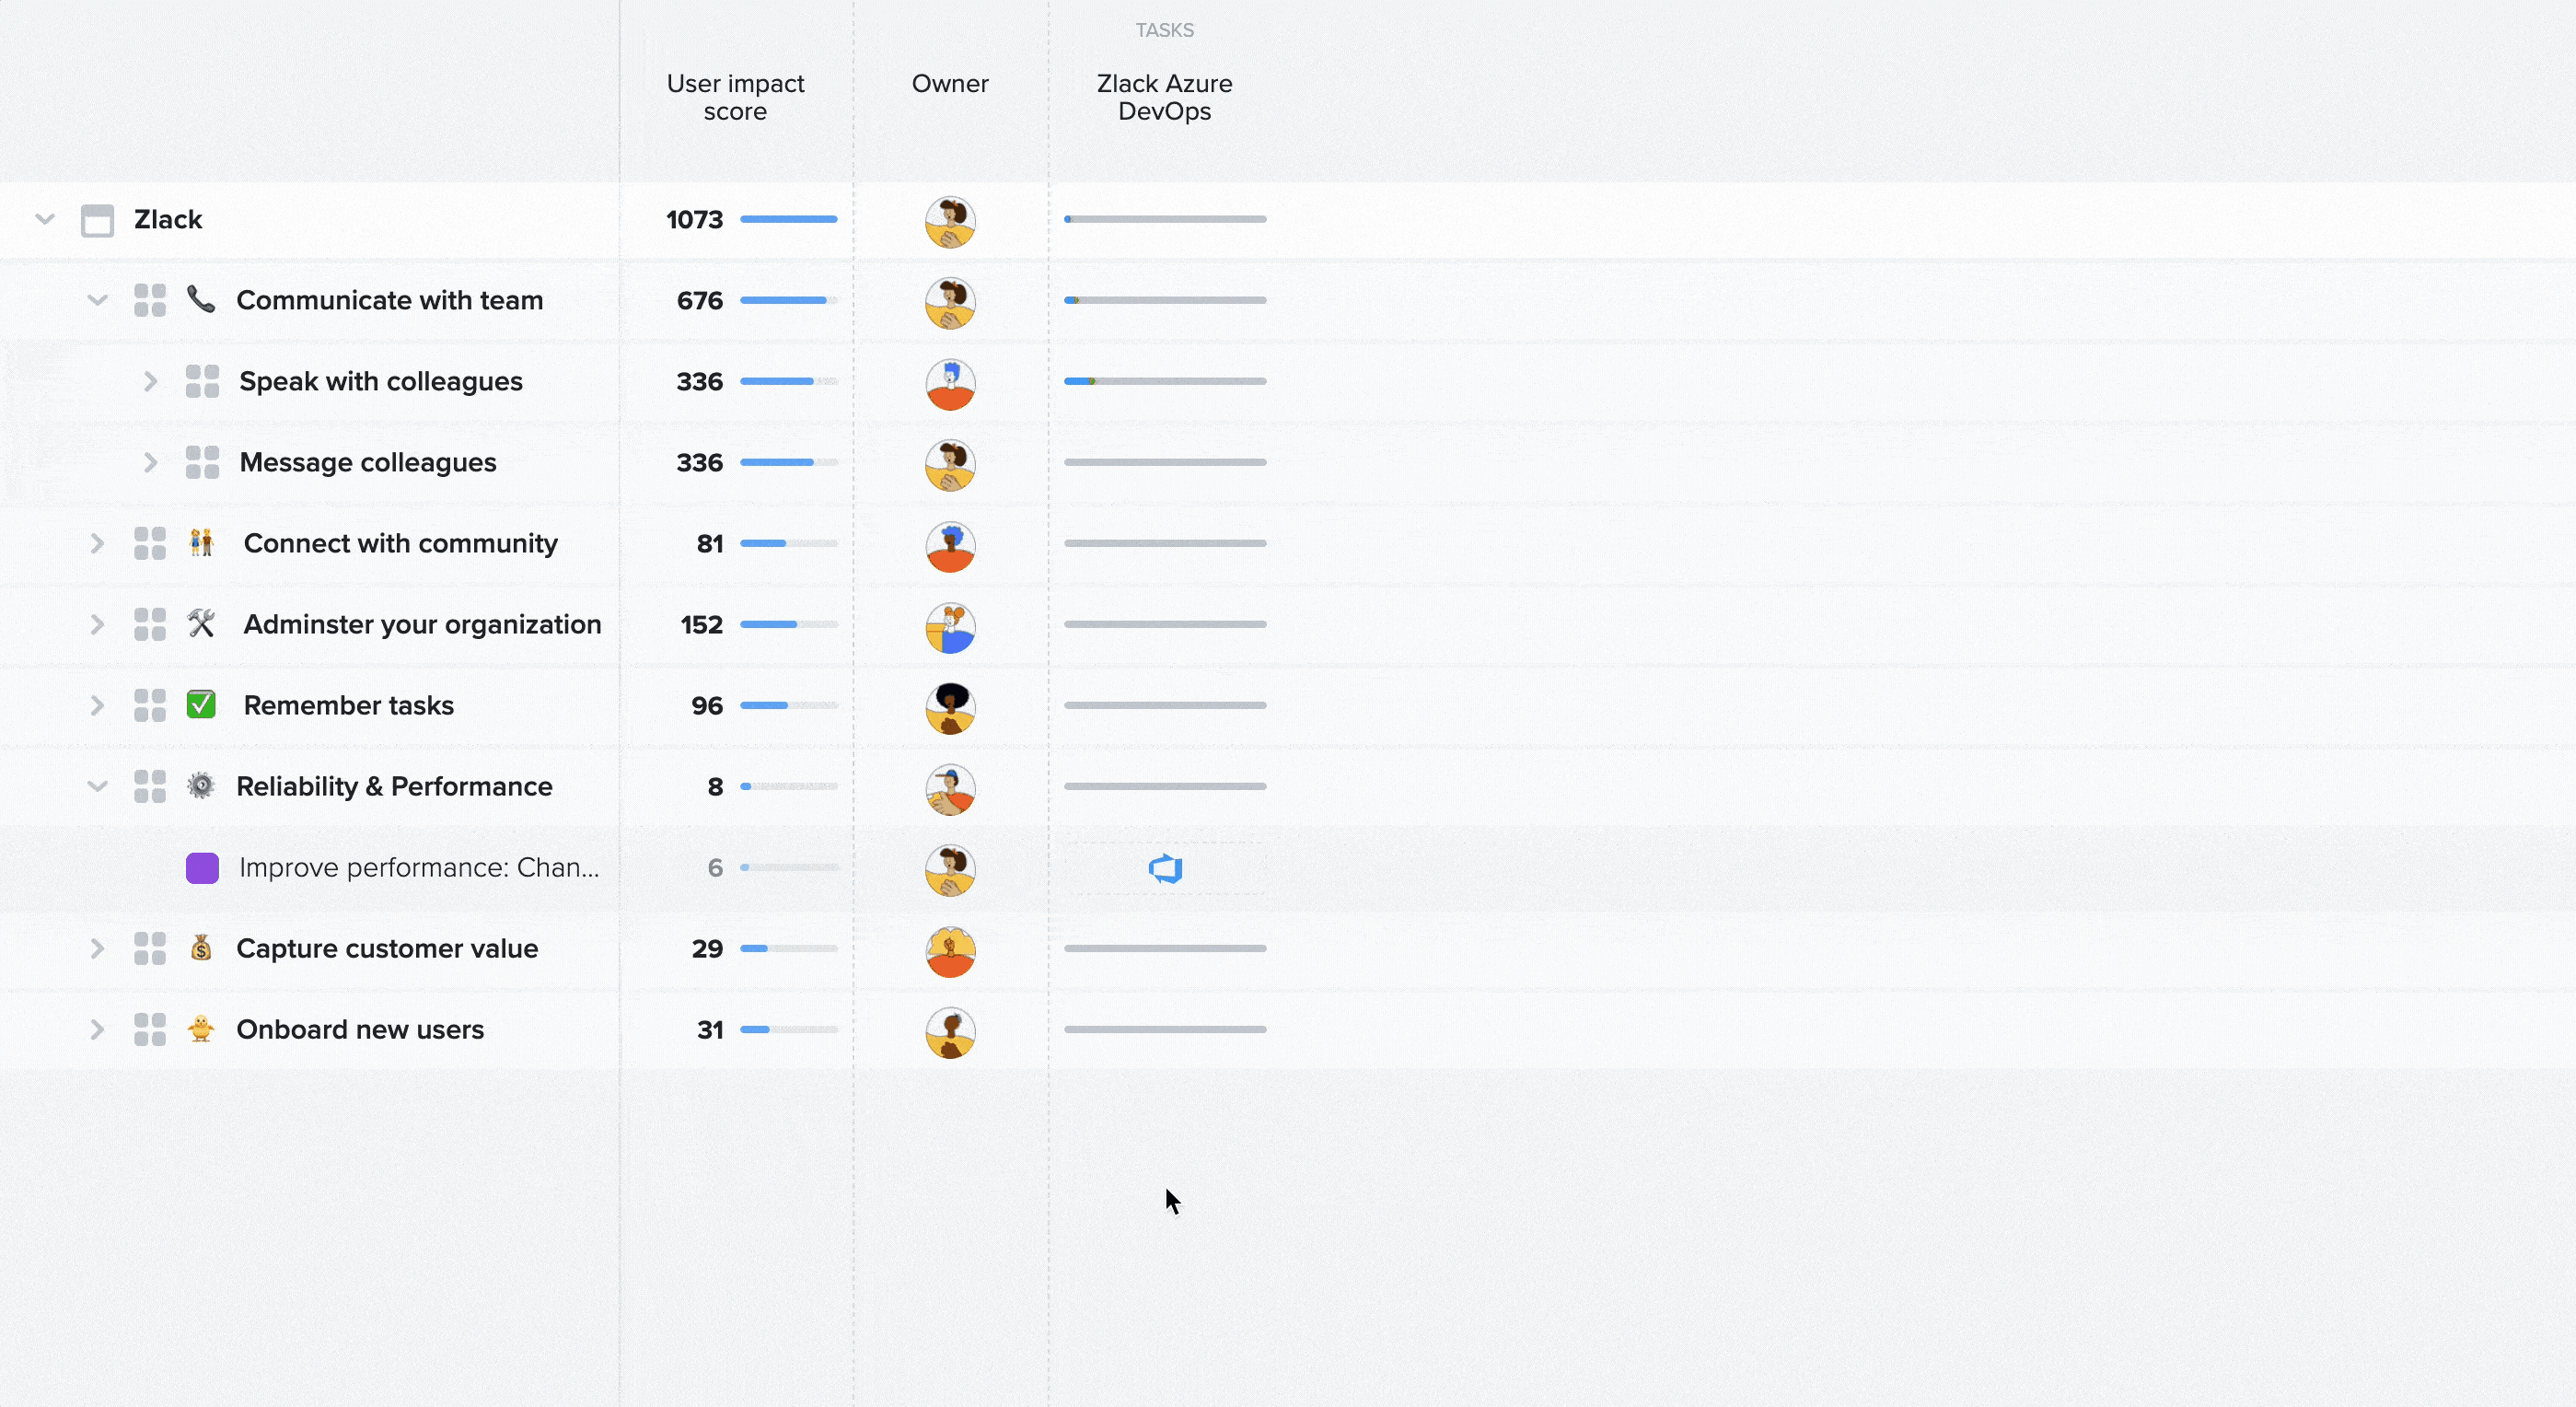Open the owner avatar for Improve performance
This screenshot has height=1407, width=2576.
coord(950,870)
